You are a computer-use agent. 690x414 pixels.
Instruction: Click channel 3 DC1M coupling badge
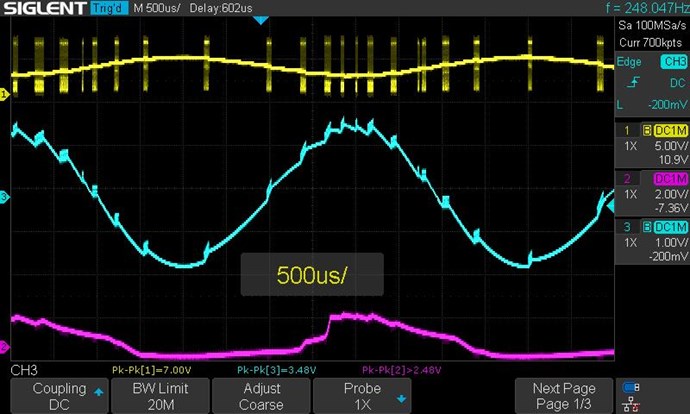[x=671, y=227]
